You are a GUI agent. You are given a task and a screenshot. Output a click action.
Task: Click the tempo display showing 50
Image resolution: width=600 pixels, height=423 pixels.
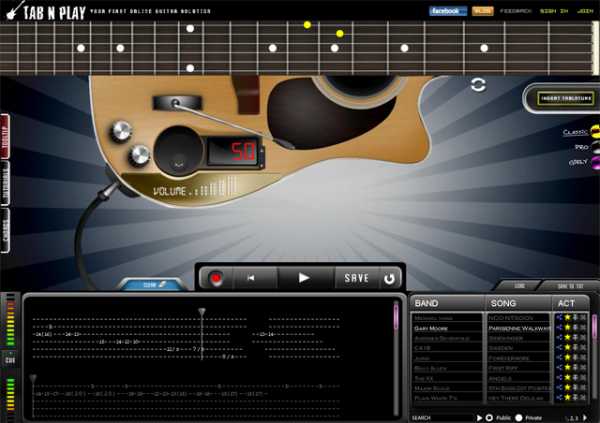point(234,151)
